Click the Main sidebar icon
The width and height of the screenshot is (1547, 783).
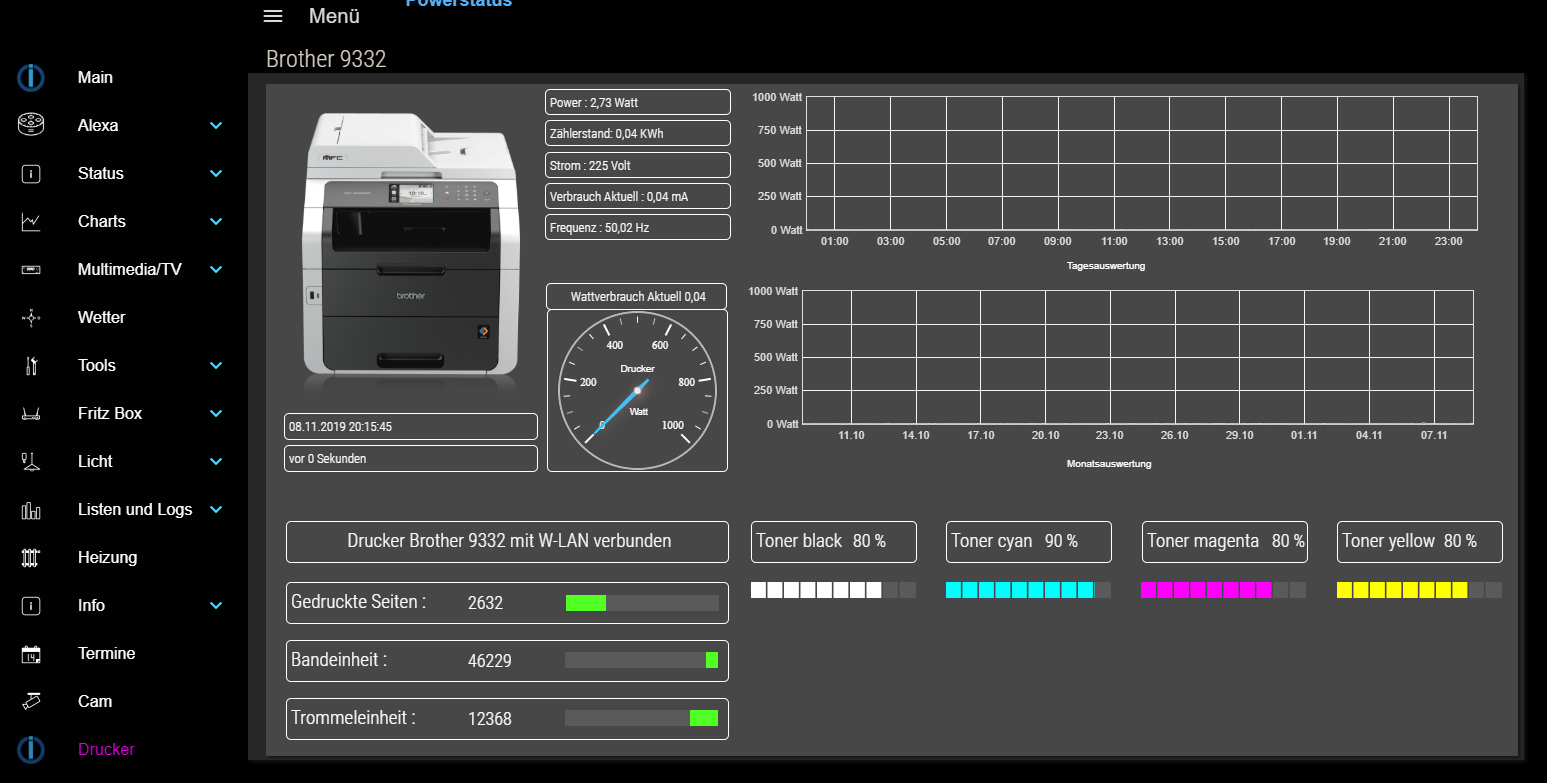coord(31,77)
